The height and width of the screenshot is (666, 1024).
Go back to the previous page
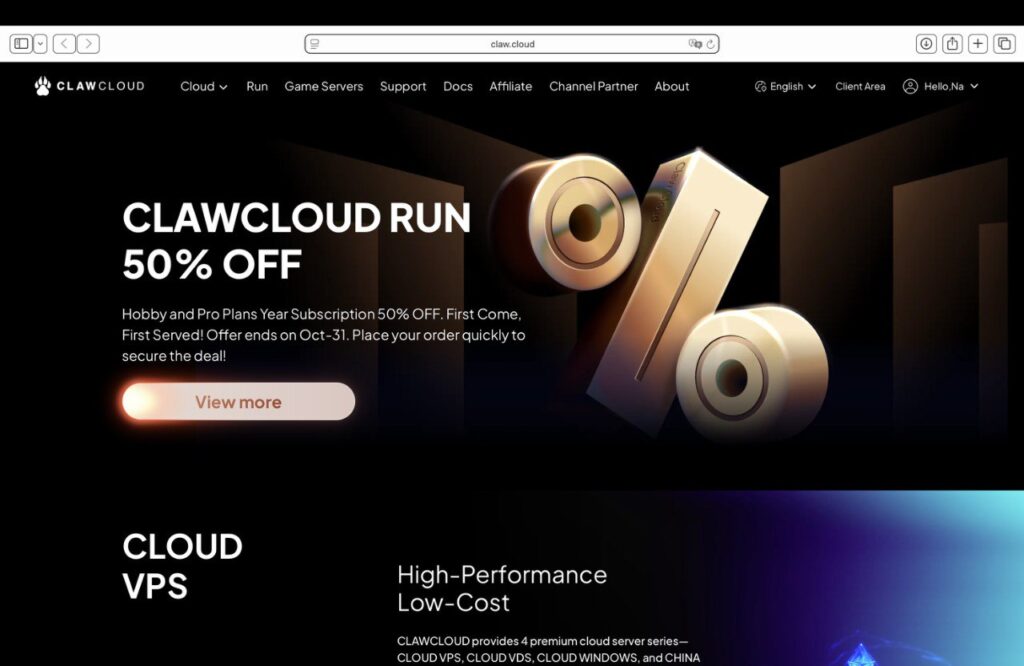click(x=64, y=44)
